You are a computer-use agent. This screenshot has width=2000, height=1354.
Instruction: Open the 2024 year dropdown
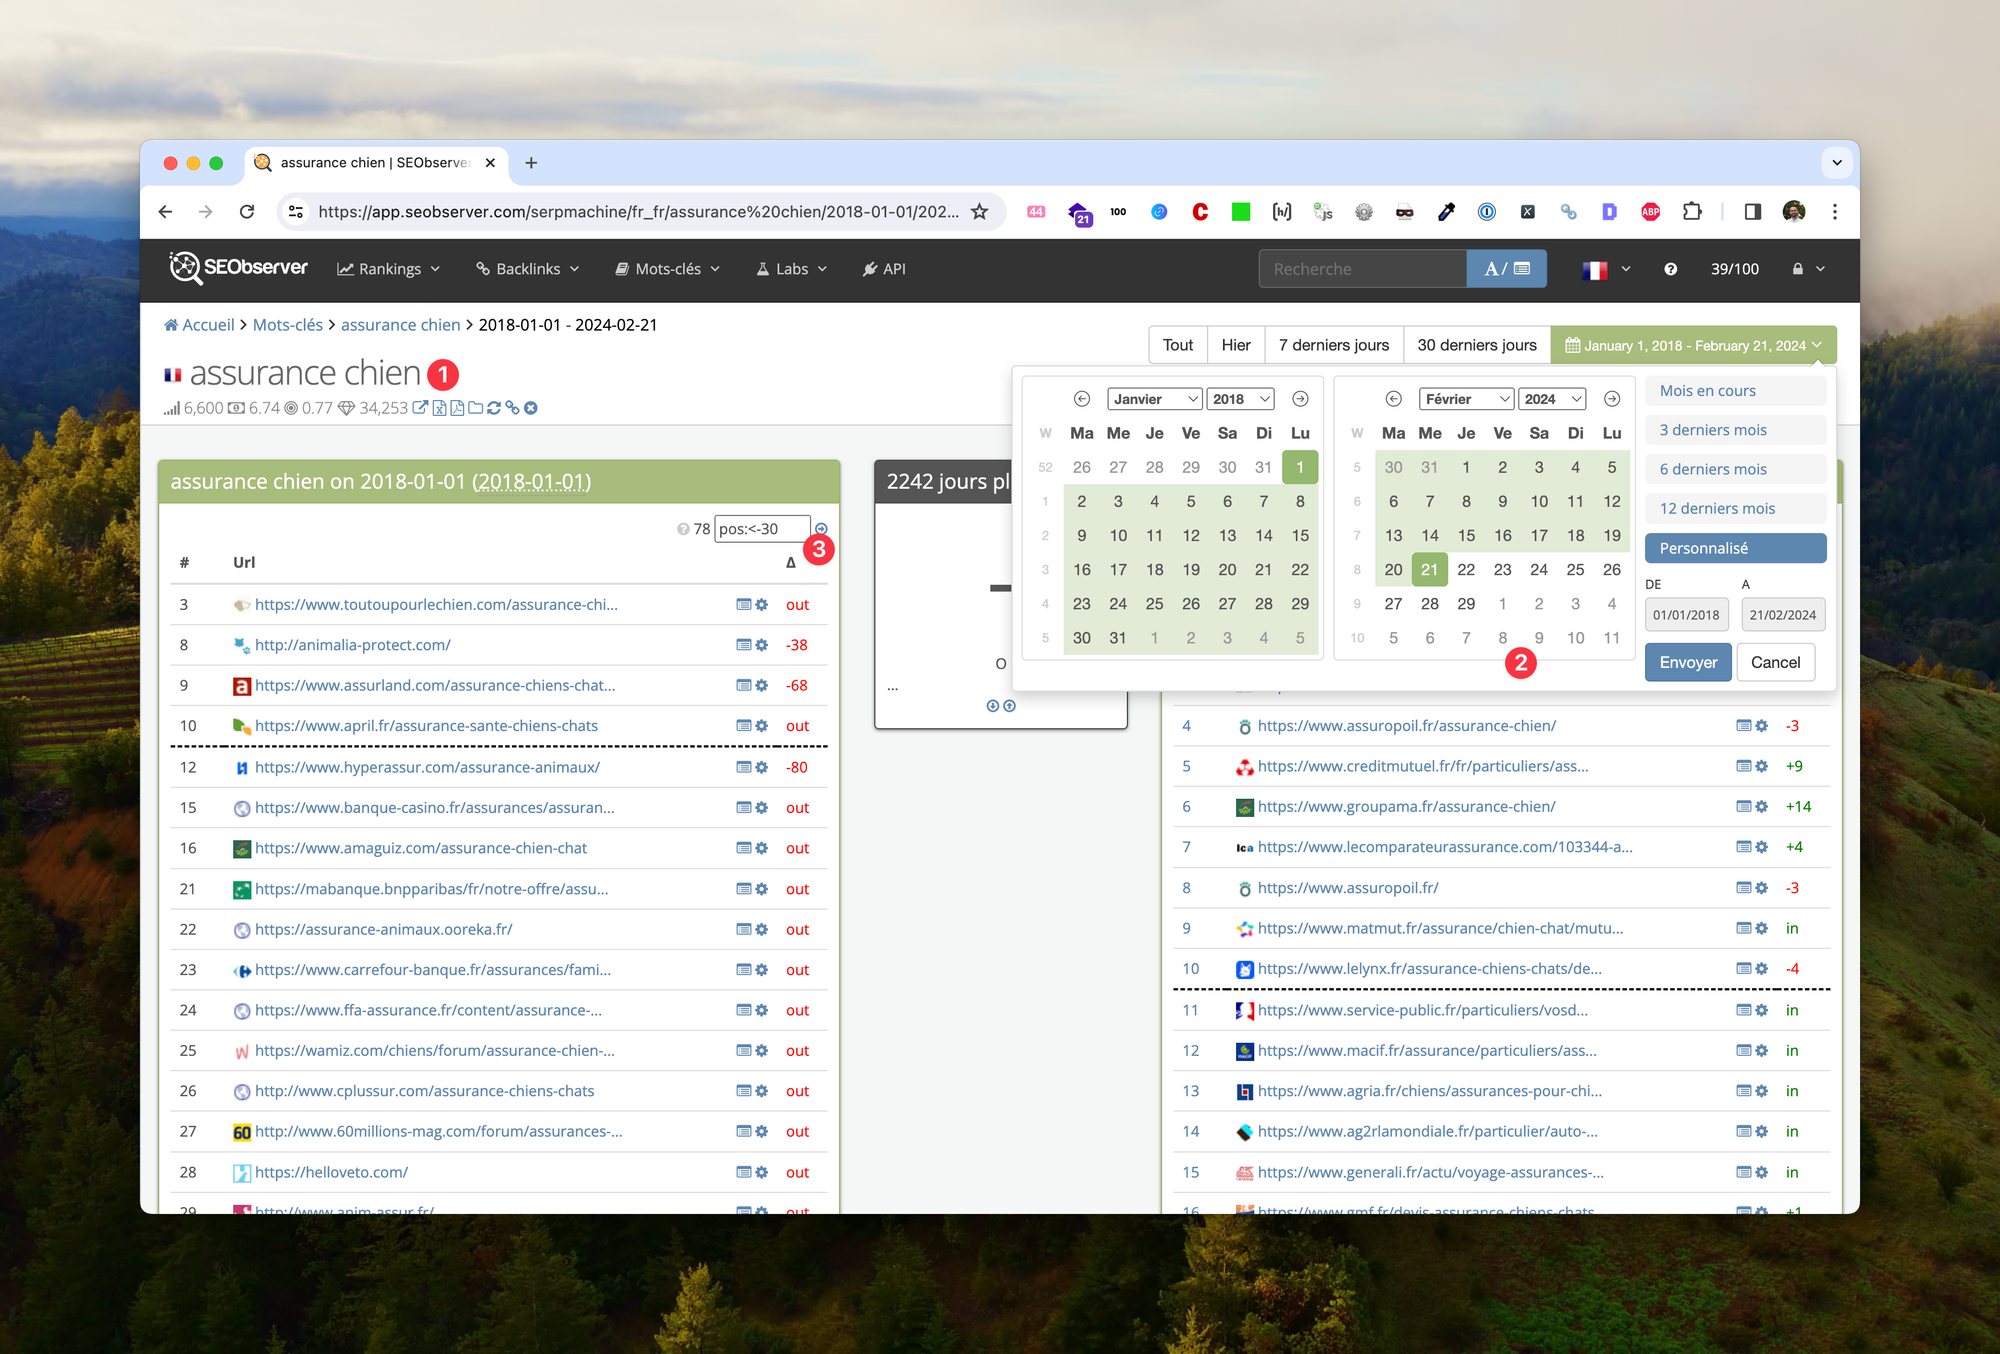(1553, 399)
